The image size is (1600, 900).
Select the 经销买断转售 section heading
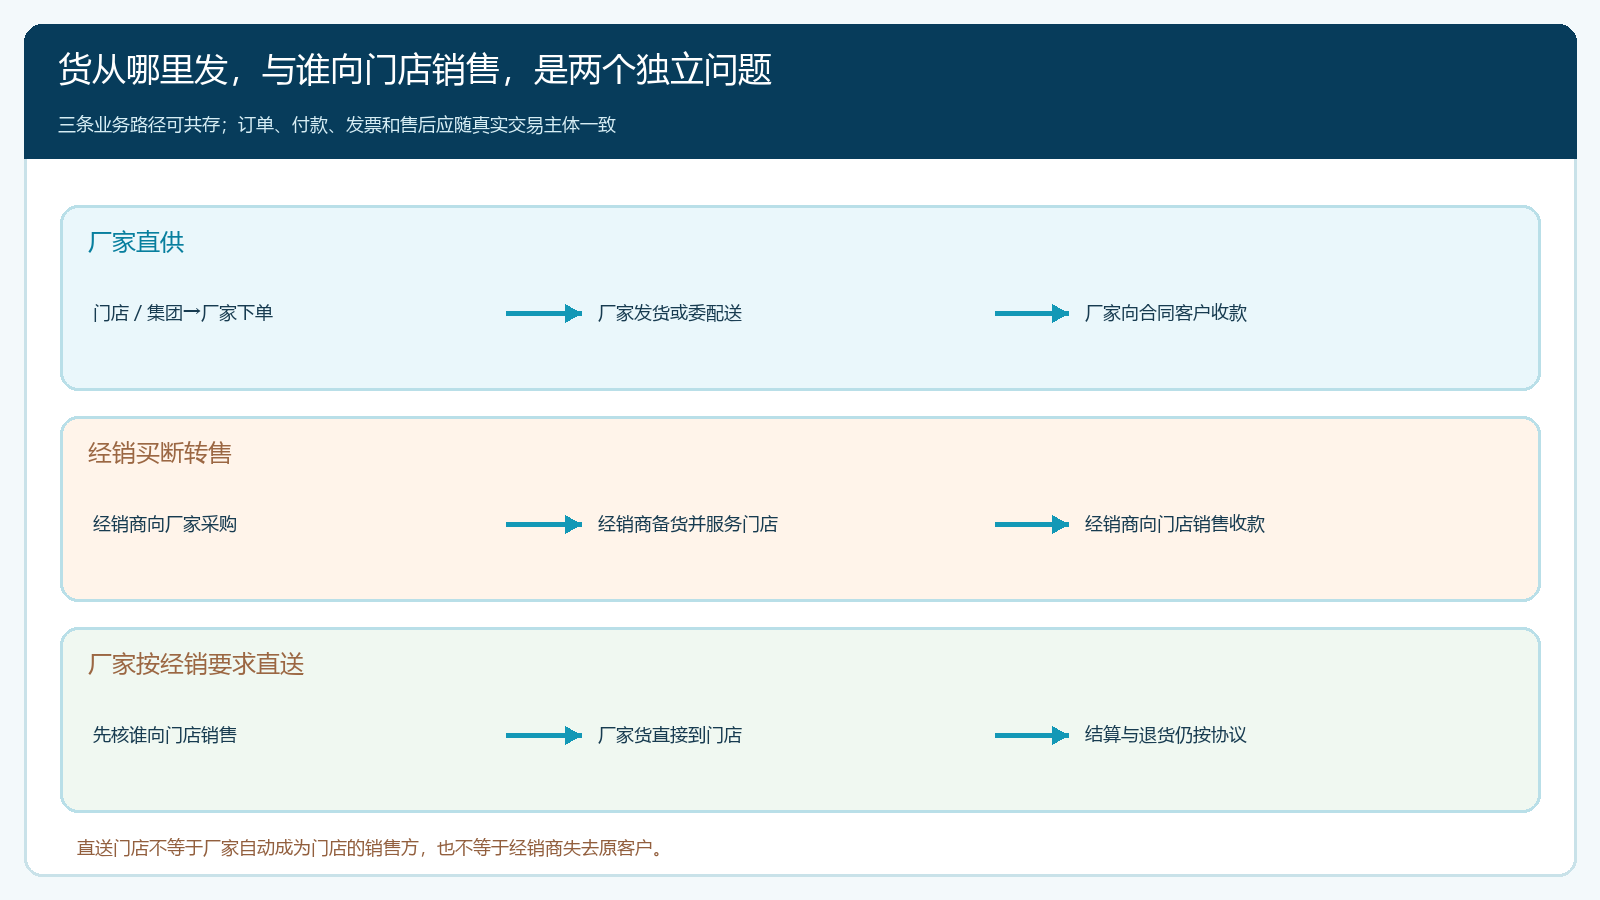coord(160,453)
